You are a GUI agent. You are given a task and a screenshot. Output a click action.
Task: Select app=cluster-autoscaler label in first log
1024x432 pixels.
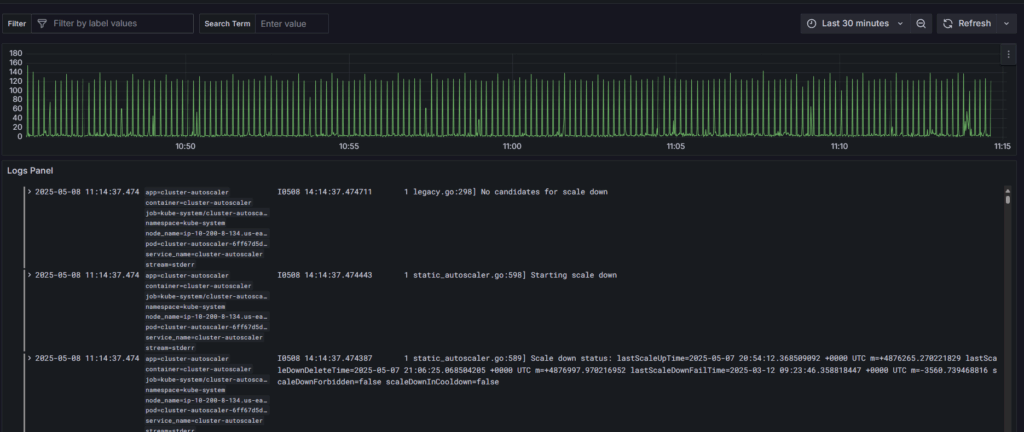pyautogui.click(x=187, y=192)
